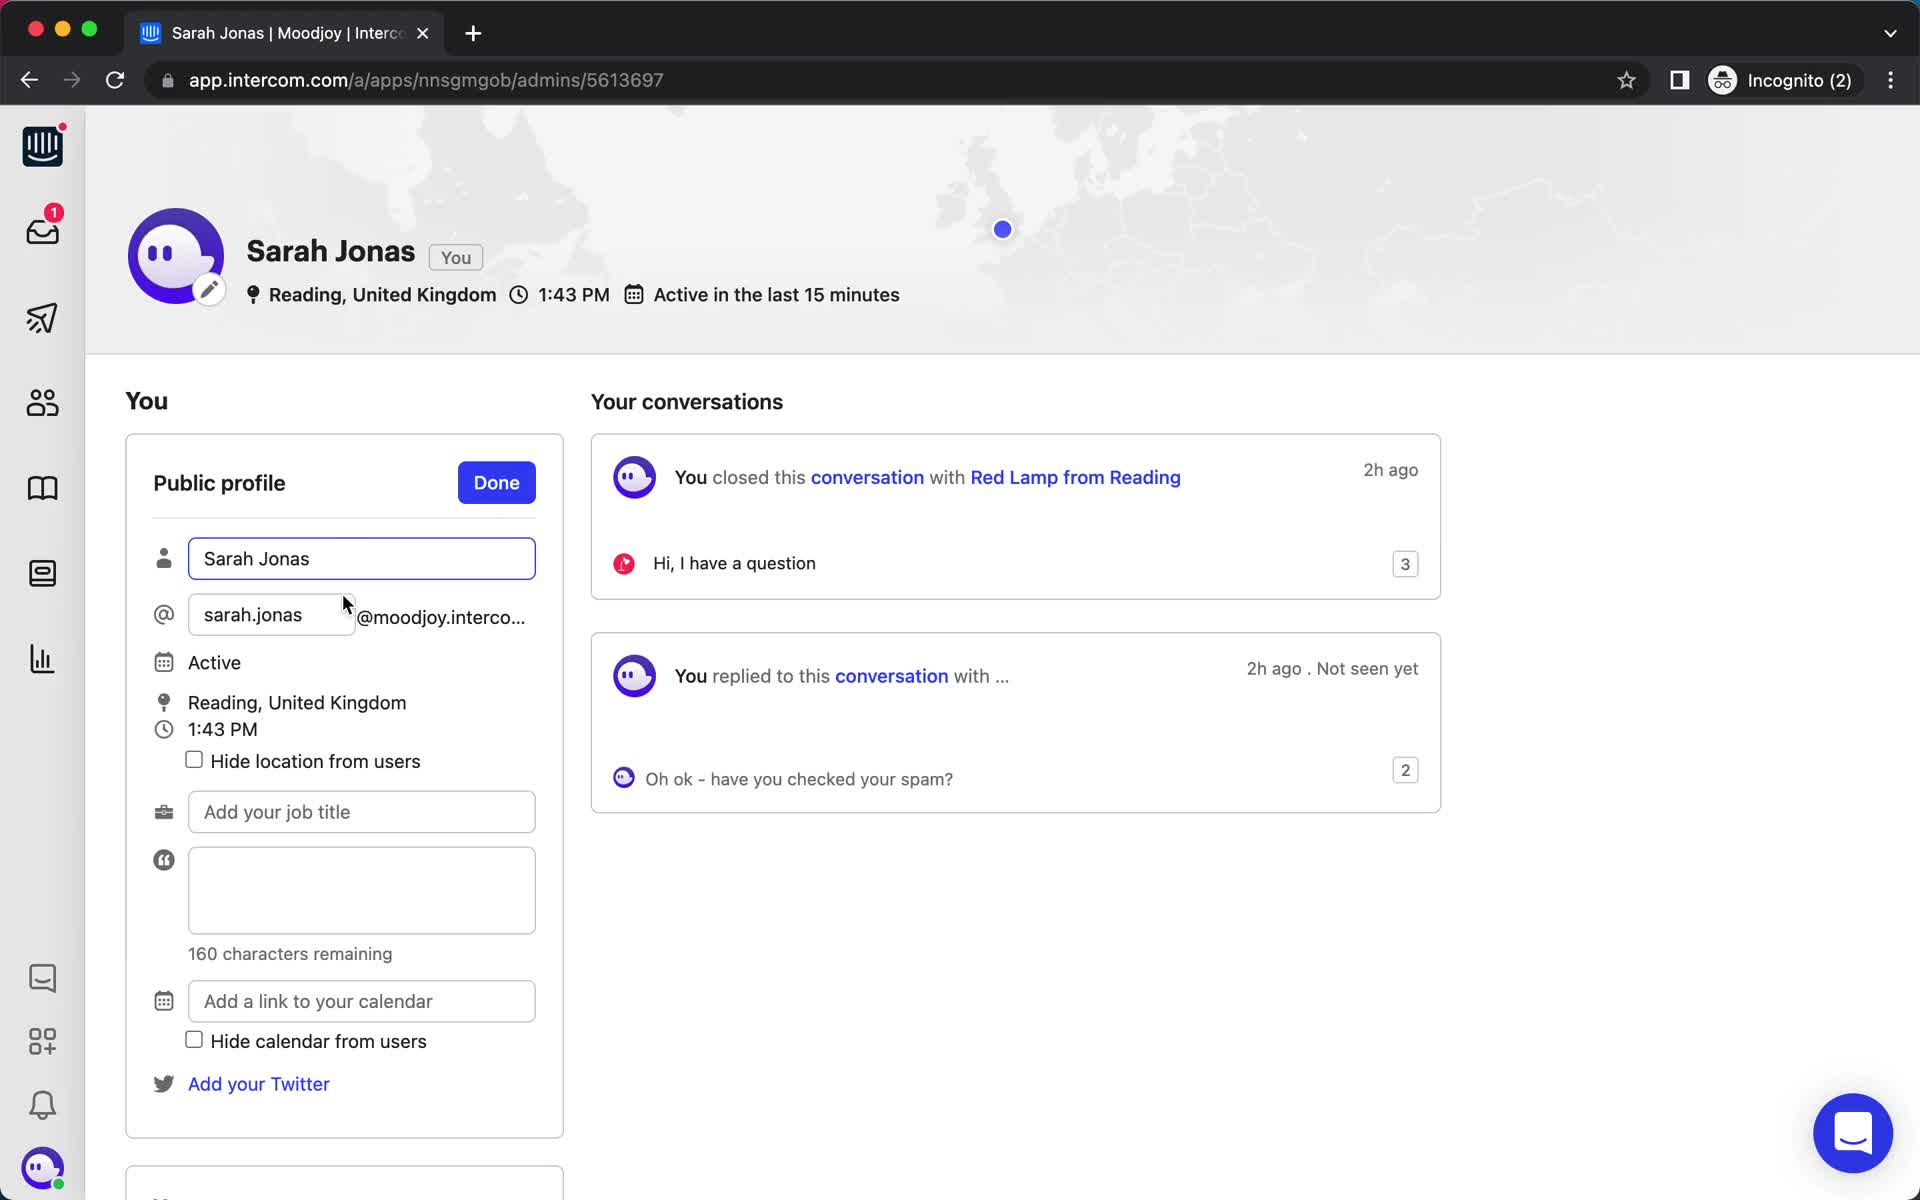The image size is (1920, 1200).
Task: Open the Outbound paper plane icon
Action: click(42, 318)
